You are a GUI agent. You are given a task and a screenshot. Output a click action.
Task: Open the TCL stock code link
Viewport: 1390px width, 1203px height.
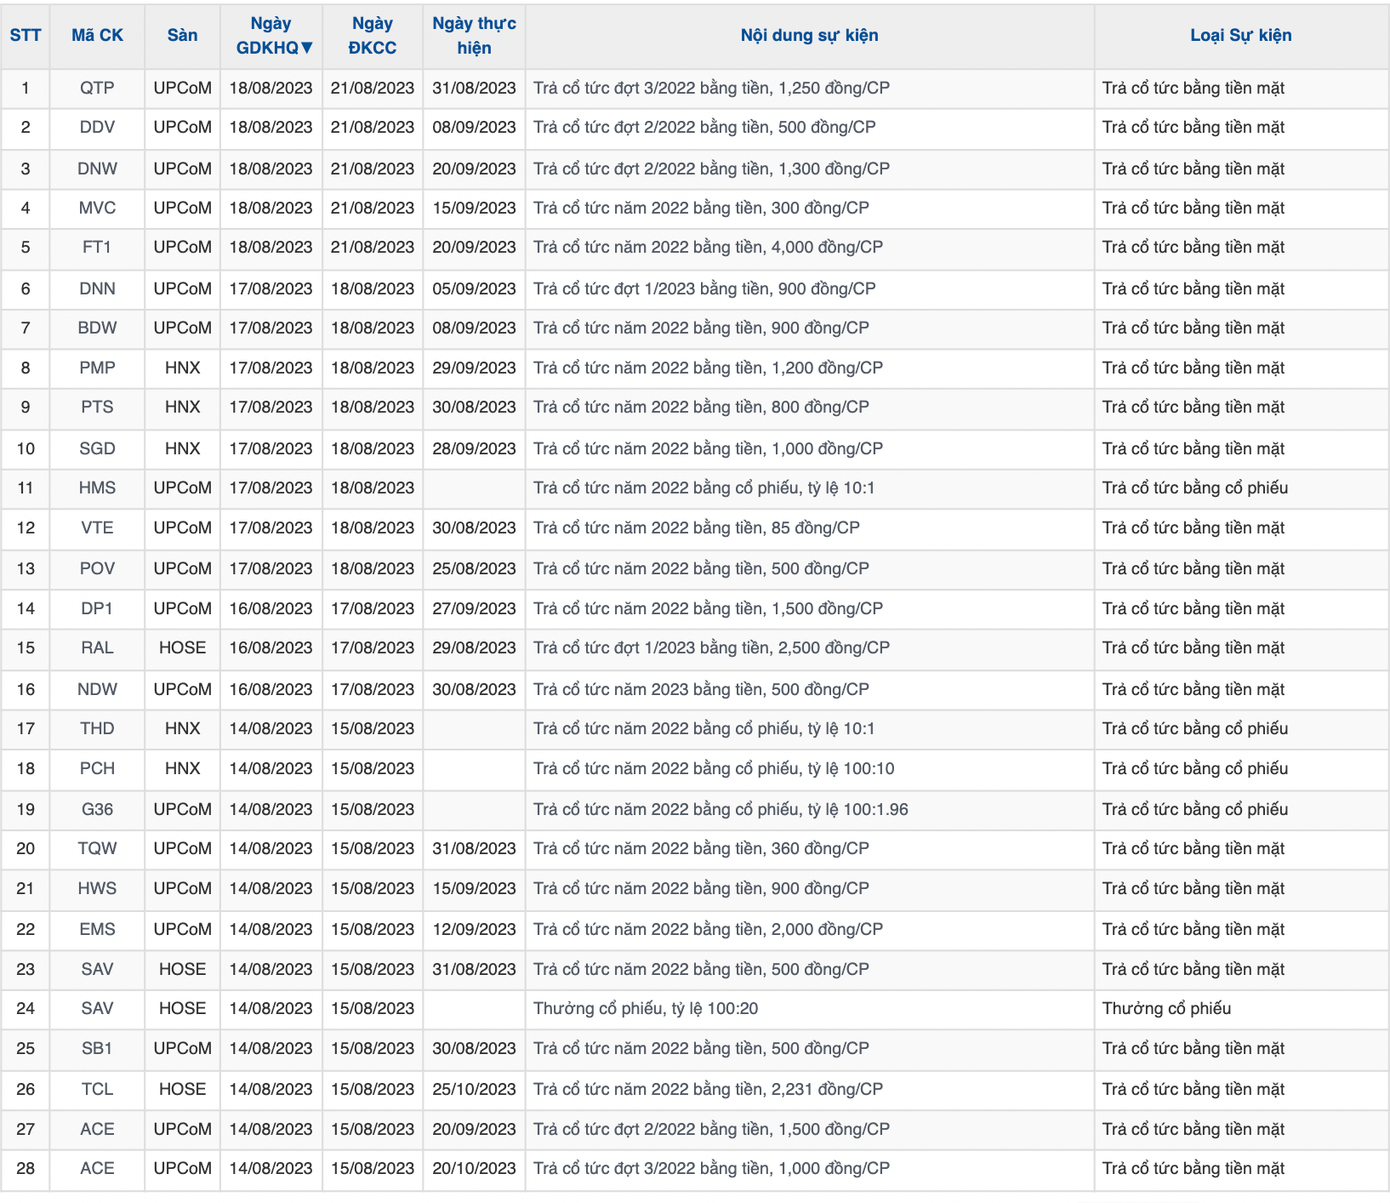pyautogui.click(x=97, y=1089)
